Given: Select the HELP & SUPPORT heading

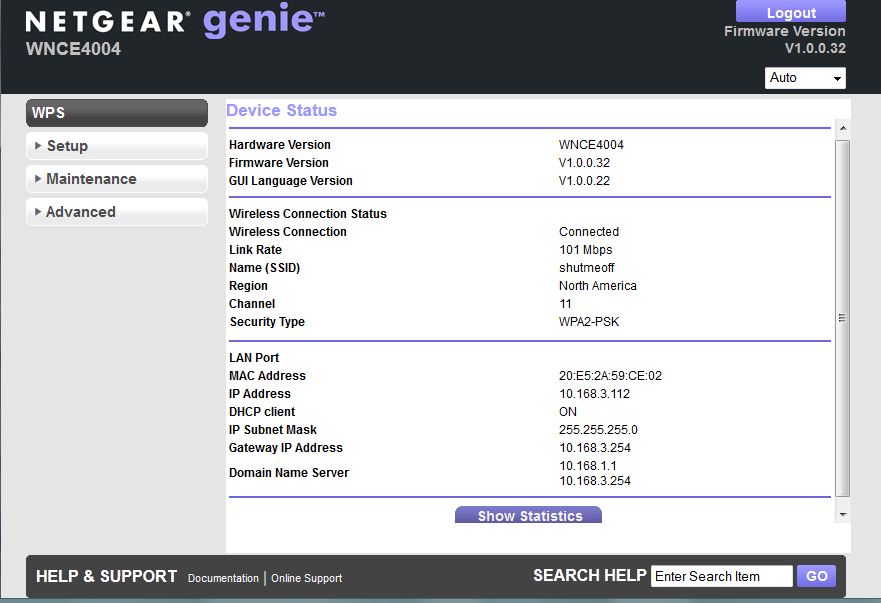Looking at the screenshot, I should (106, 576).
